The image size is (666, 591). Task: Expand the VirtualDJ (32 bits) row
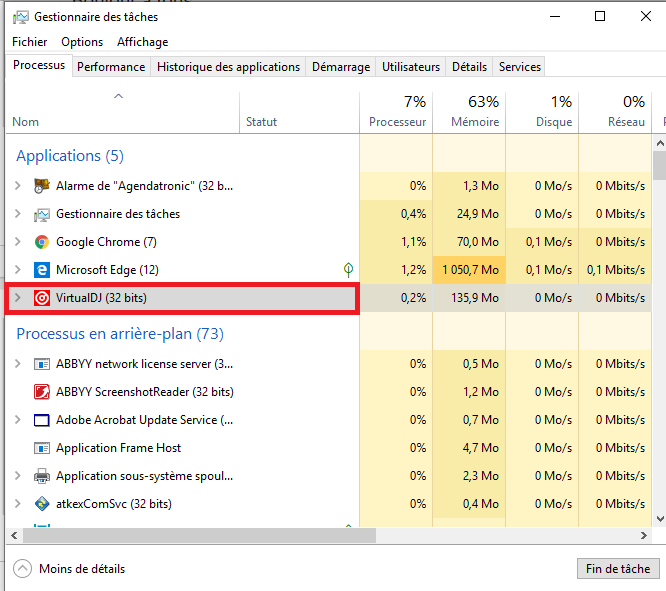click(x=17, y=298)
